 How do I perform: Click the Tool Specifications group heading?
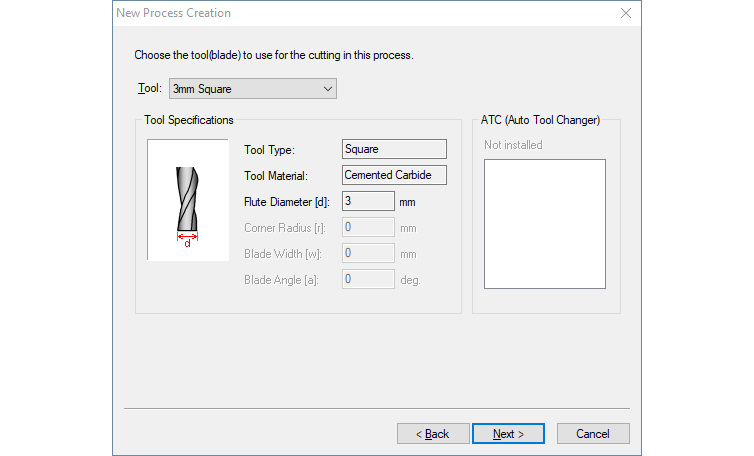tap(189, 120)
